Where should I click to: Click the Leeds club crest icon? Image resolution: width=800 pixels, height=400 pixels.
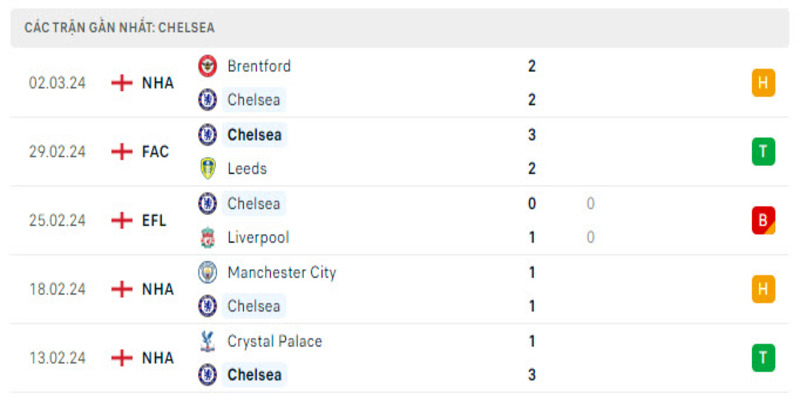point(208,169)
